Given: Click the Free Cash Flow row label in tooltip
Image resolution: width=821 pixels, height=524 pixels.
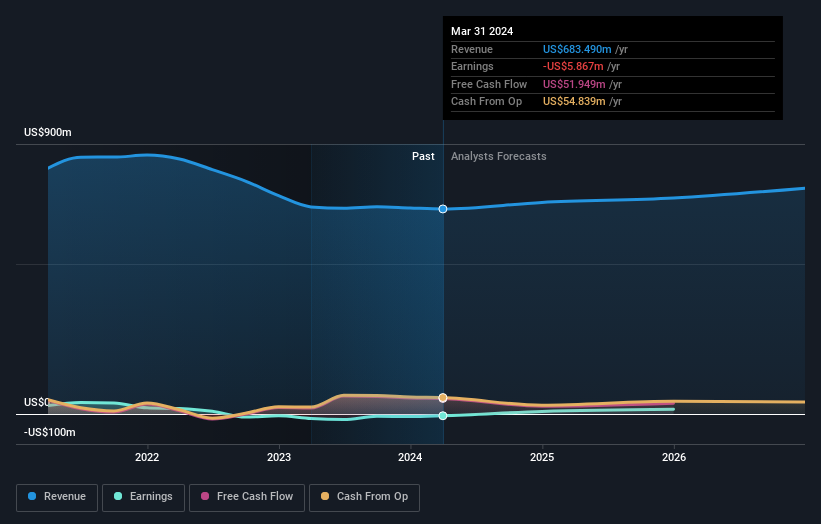Looking at the screenshot, I should click(x=489, y=84).
